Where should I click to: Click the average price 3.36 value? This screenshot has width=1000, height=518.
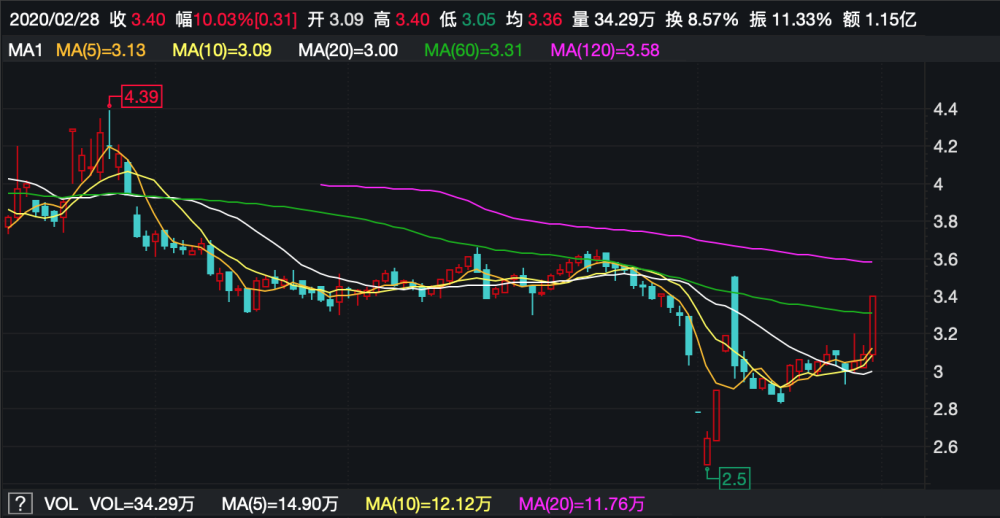(545, 20)
